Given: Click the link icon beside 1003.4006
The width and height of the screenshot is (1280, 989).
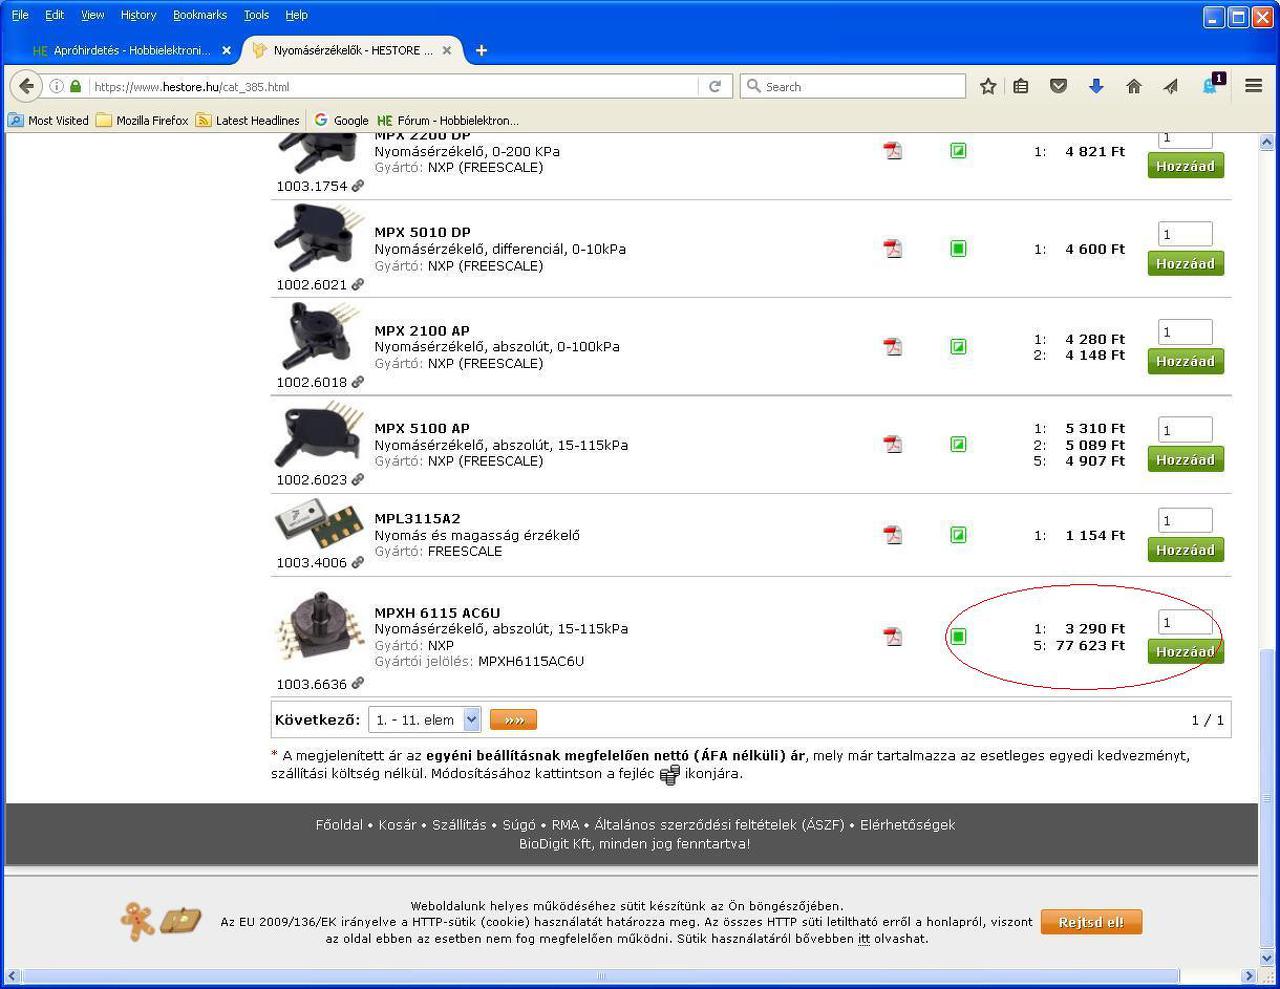Looking at the screenshot, I should pos(358,563).
